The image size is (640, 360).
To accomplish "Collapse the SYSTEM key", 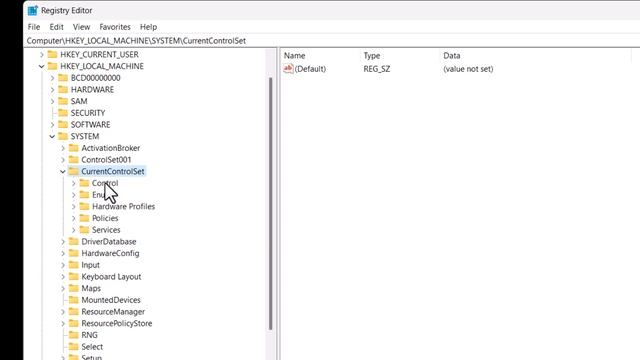I will click(52, 136).
